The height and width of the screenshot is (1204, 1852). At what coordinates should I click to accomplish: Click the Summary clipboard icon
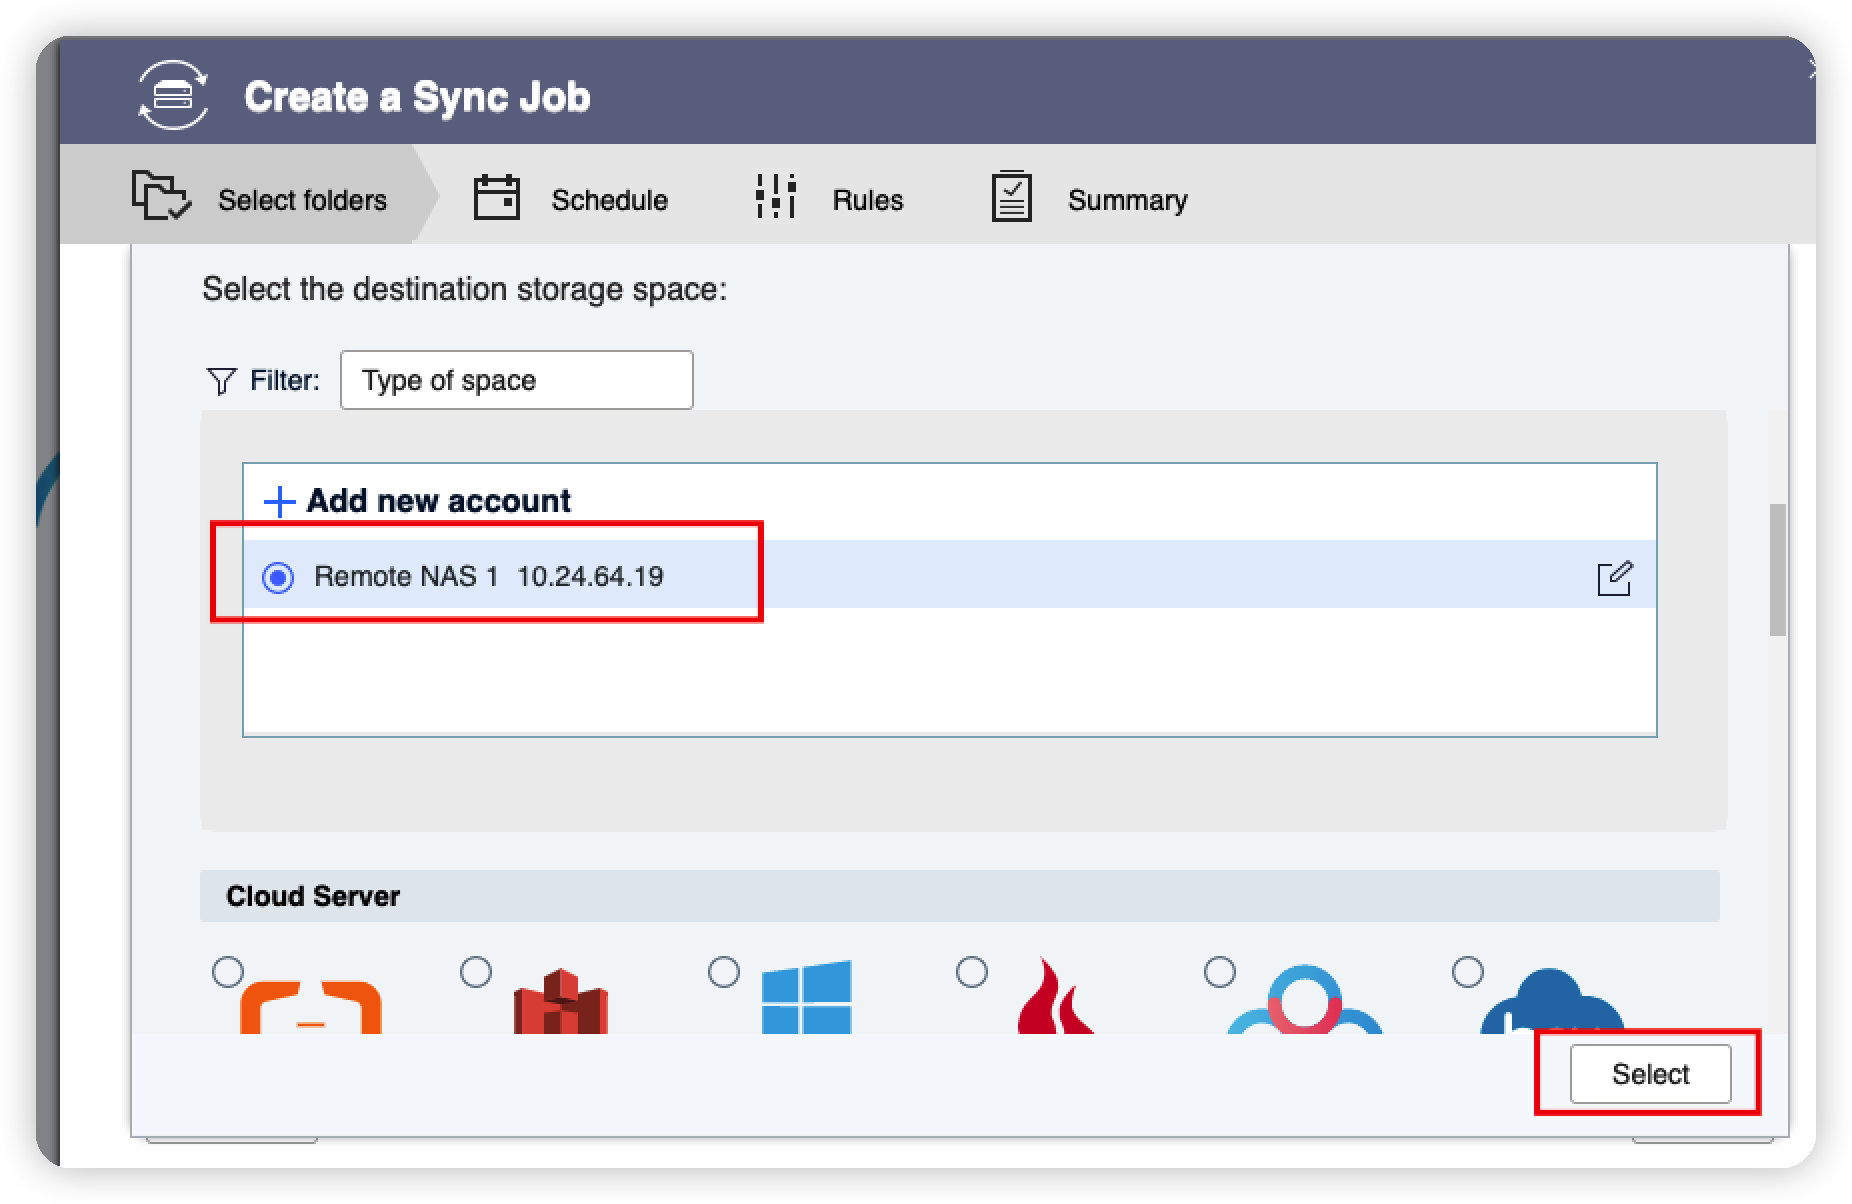1011,197
